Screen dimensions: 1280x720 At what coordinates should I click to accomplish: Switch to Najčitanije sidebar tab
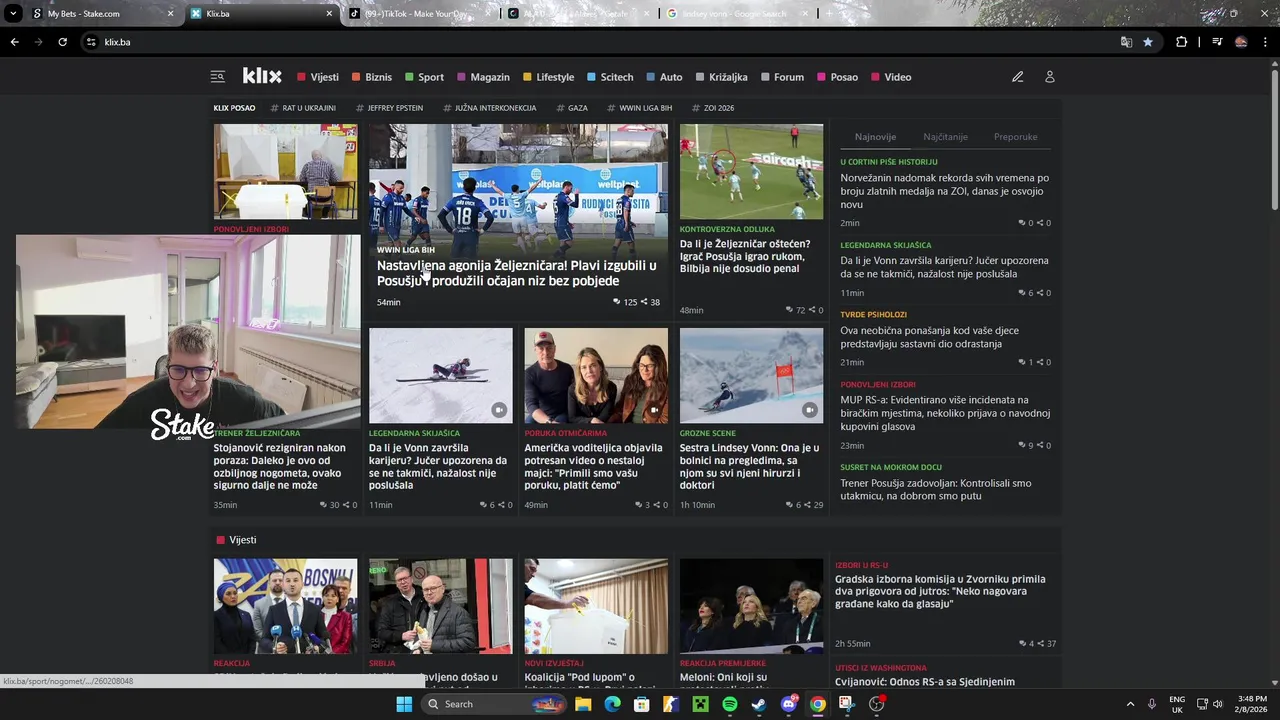tap(945, 137)
